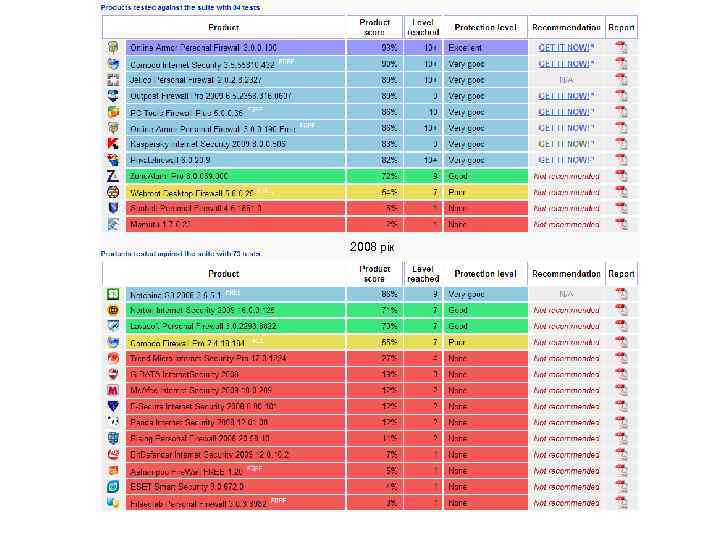Open PDF report for Norton Internet Security 2009
The image size is (720, 540).
pos(621,310)
